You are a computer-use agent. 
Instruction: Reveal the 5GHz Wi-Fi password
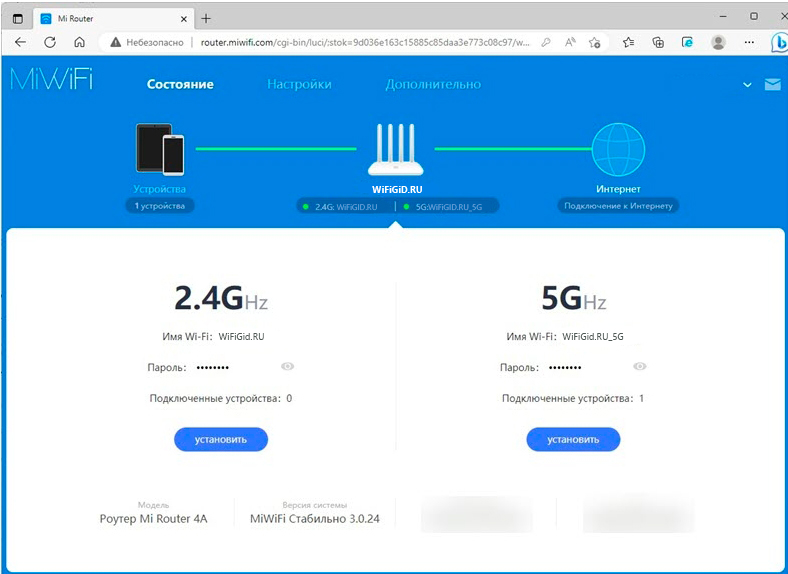tap(640, 366)
